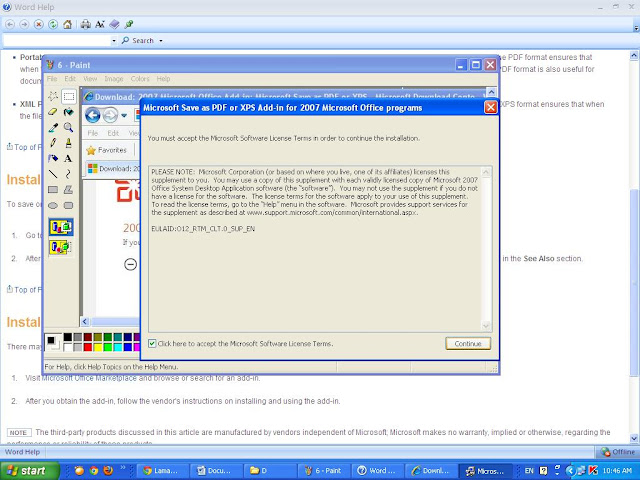Select opaque selection mode option in Paint
This screenshot has width=640, height=480.
61,227
